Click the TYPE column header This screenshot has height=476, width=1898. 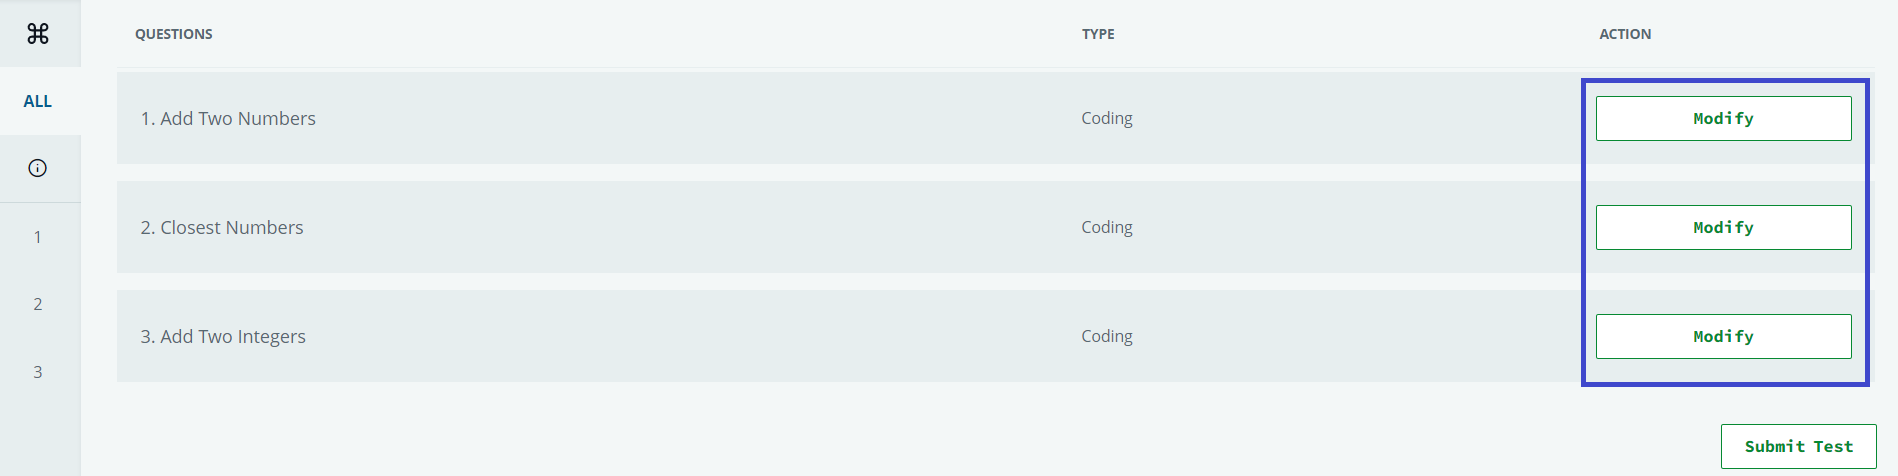[x=1098, y=34]
